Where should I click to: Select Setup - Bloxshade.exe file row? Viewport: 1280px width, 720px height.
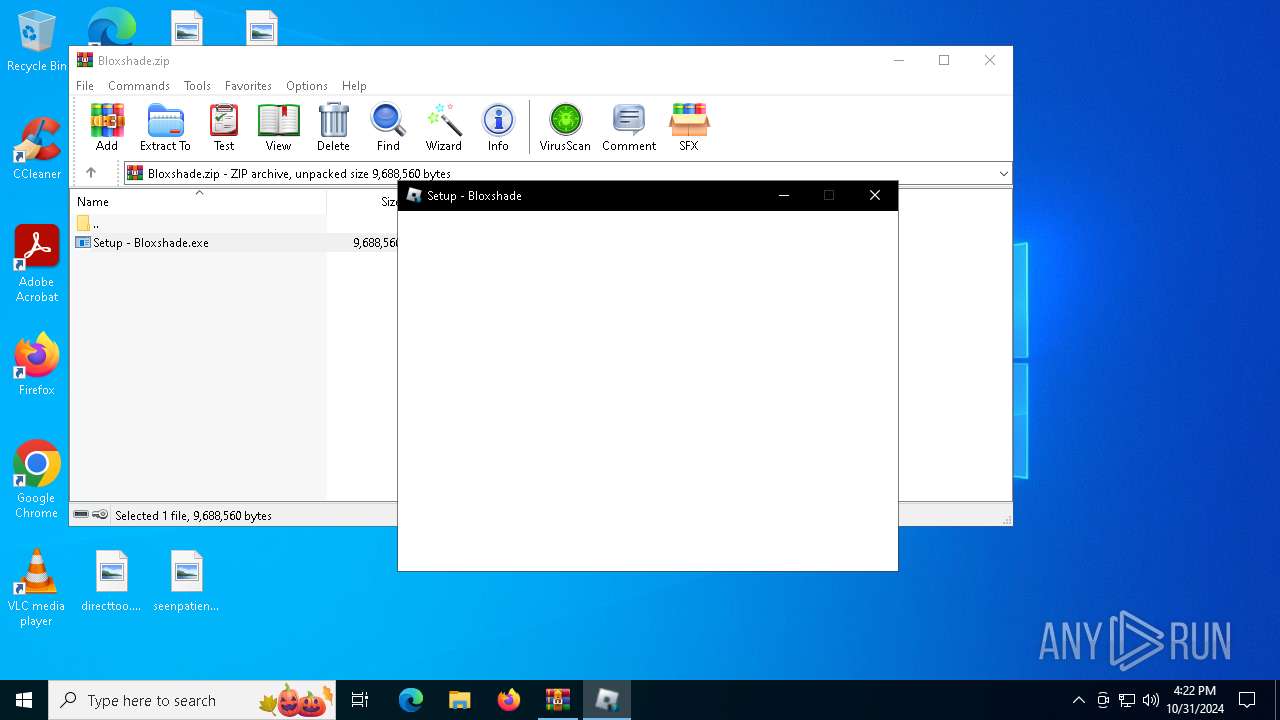pyautogui.click(x=236, y=243)
